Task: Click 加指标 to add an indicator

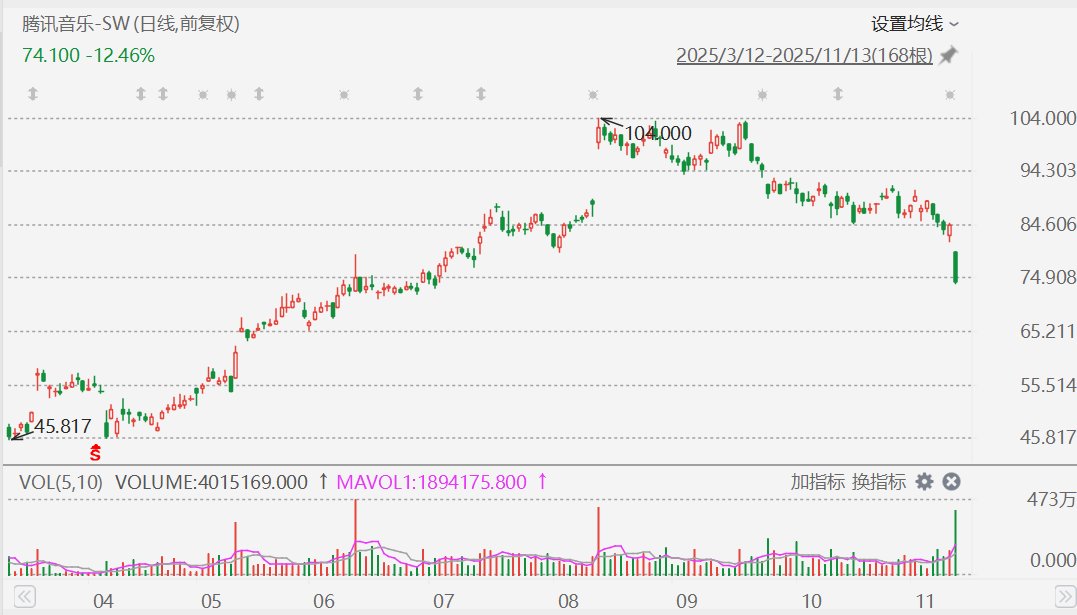Action: pos(817,482)
